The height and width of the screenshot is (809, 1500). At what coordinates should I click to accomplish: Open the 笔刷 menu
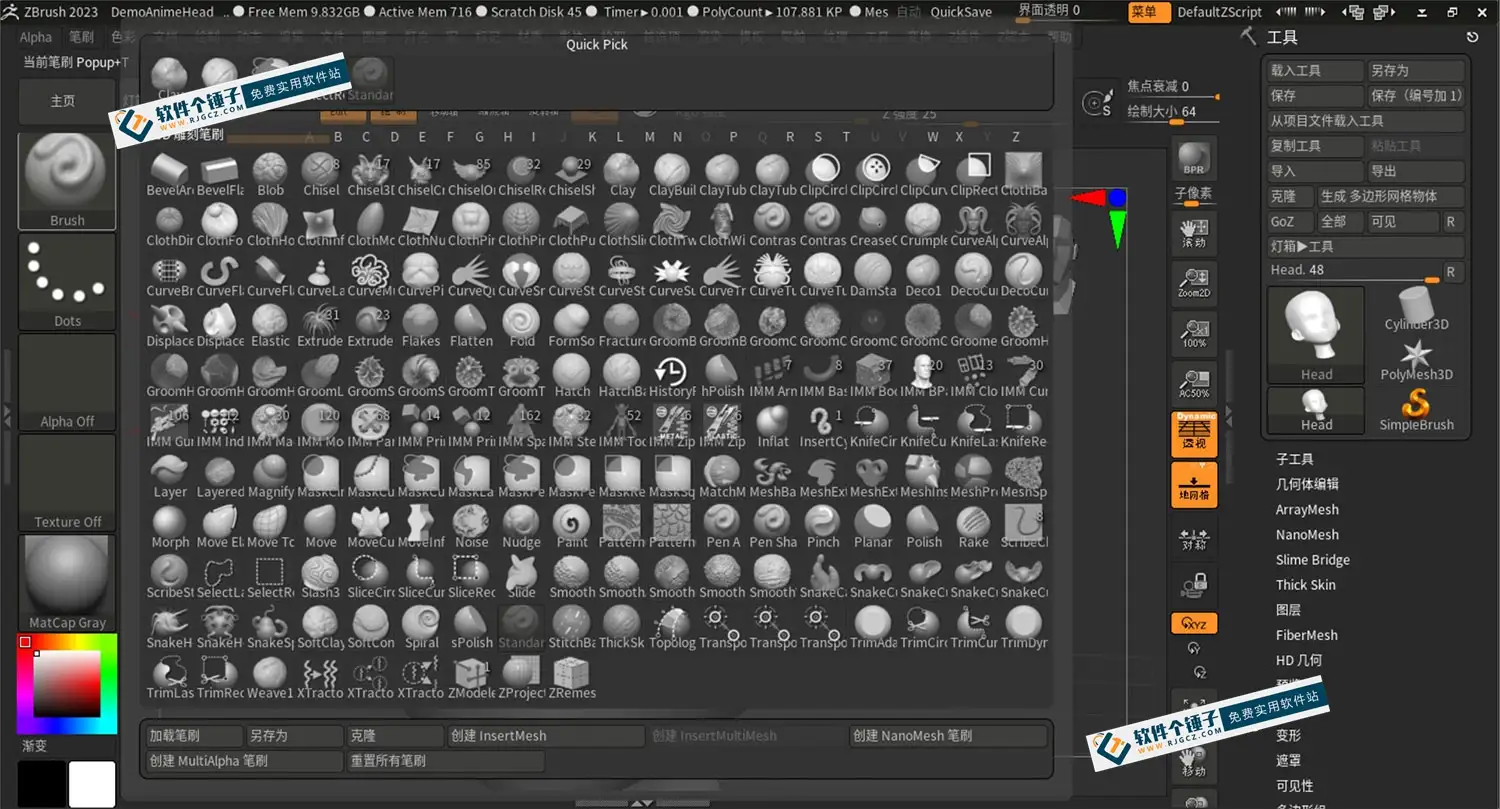81,37
